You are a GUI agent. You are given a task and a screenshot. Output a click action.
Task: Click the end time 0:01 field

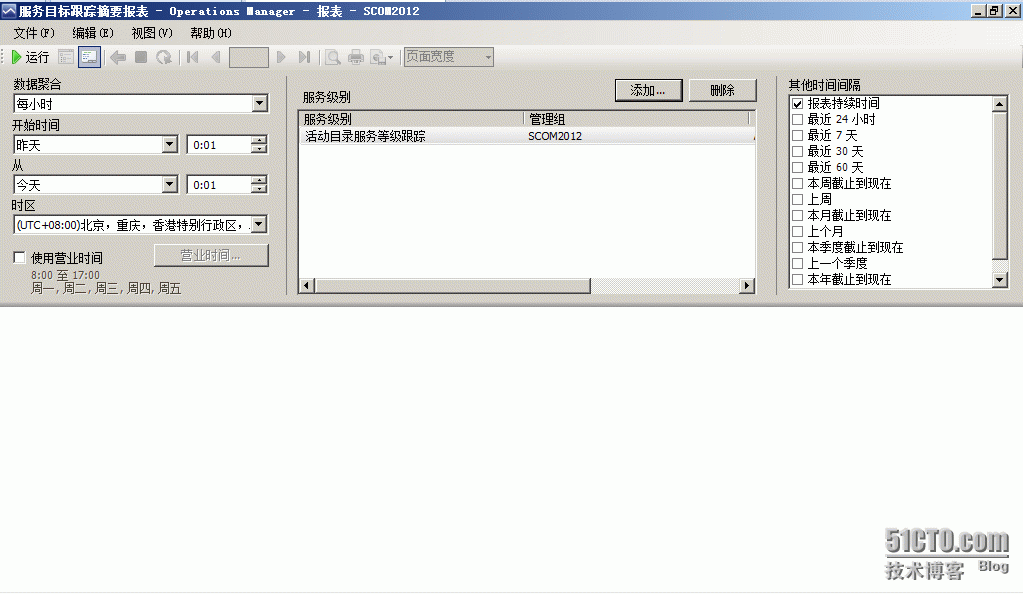(x=220, y=185)
